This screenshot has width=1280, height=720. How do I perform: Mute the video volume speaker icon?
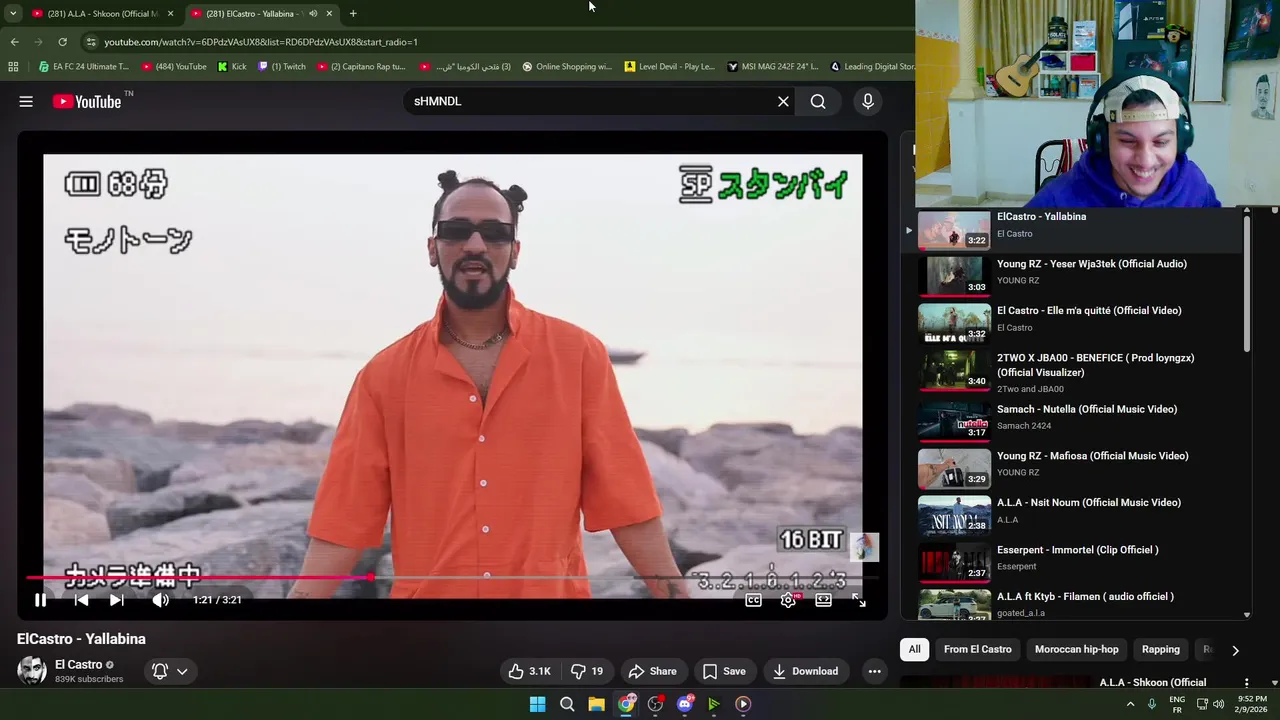click(160, 600)
